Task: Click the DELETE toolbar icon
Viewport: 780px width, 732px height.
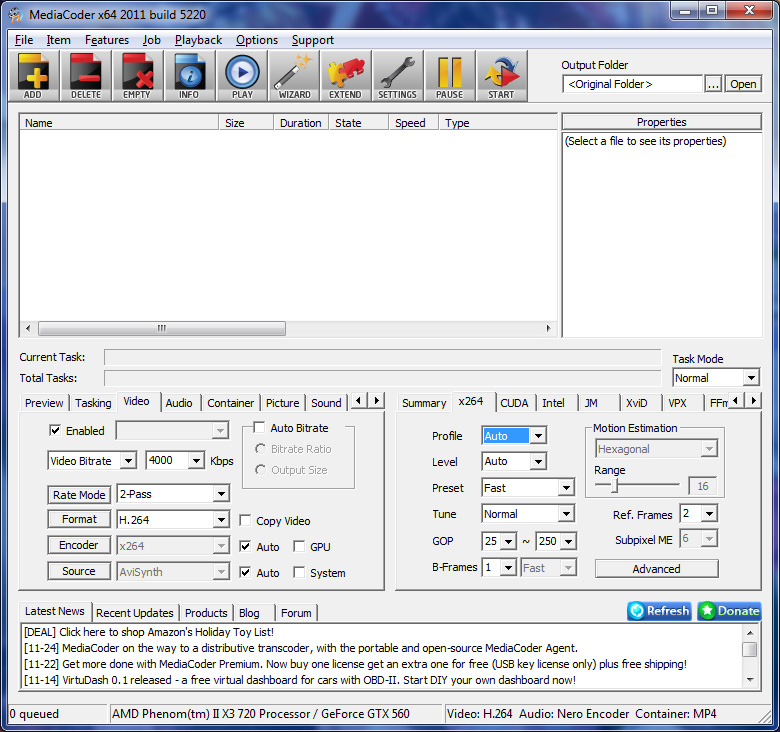Action: coord(86,76)
